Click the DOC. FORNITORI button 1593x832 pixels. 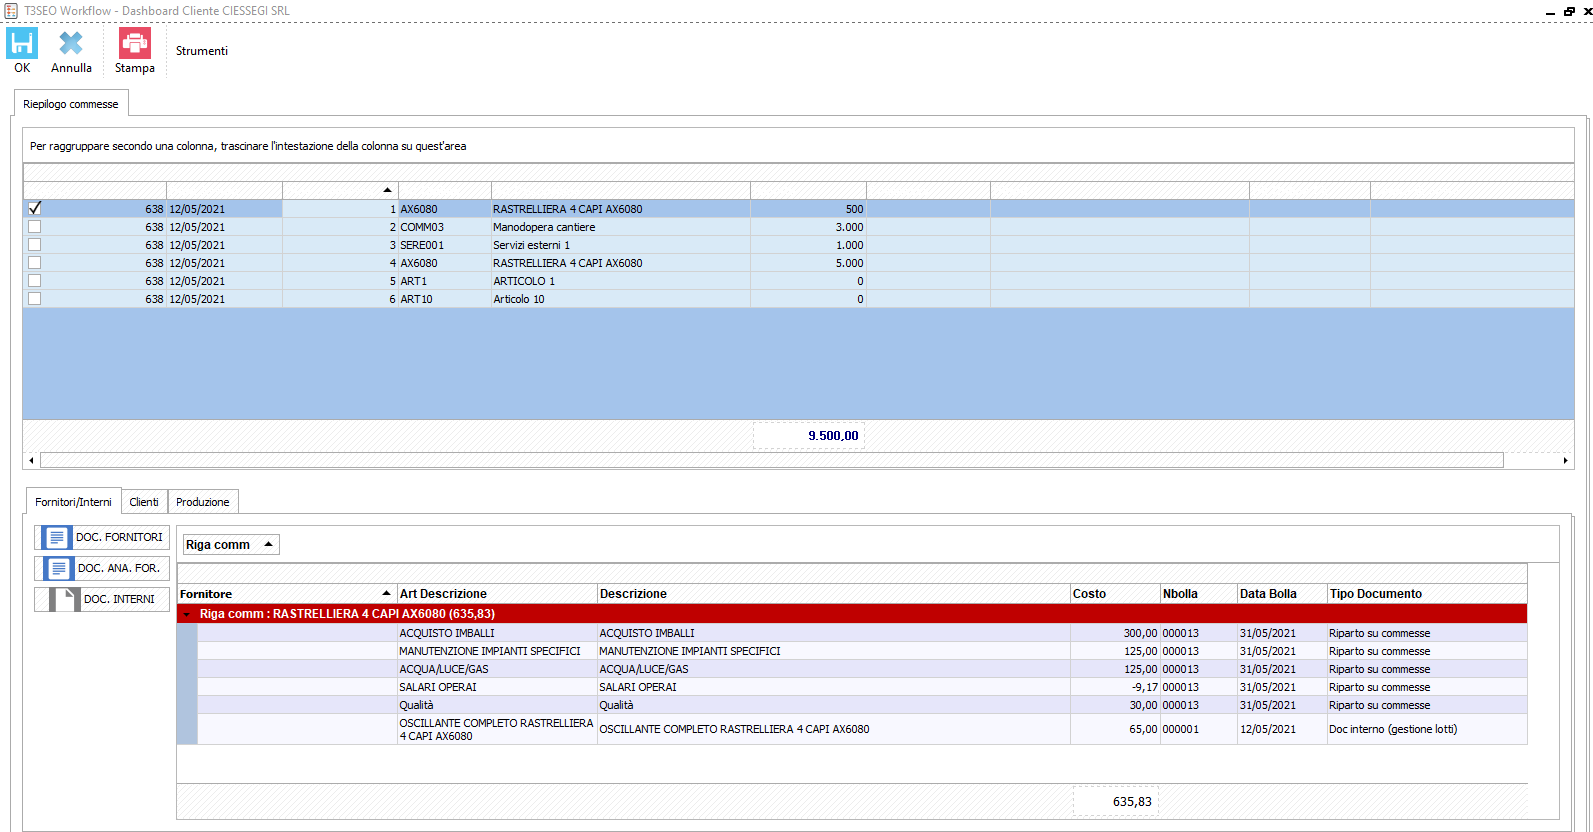tap(102, 537)
